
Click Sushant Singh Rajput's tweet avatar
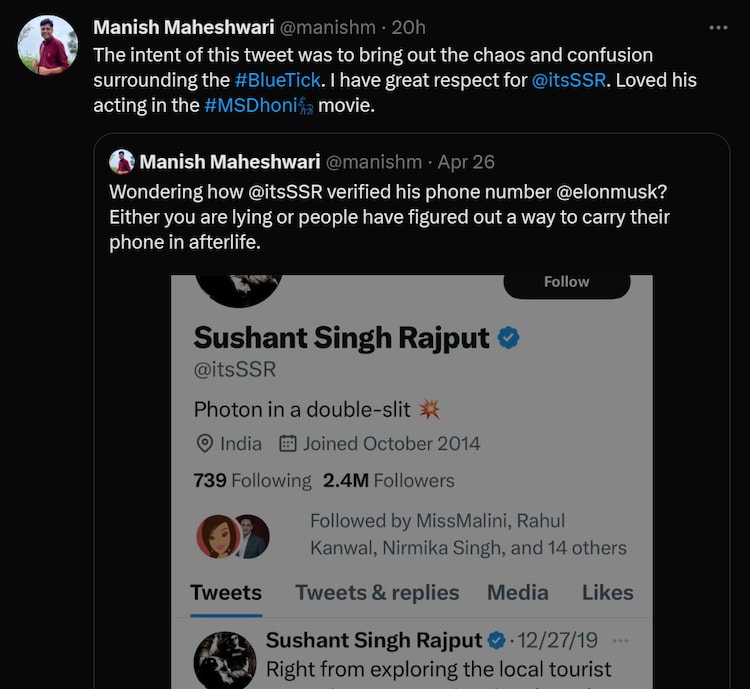(224, 659)
